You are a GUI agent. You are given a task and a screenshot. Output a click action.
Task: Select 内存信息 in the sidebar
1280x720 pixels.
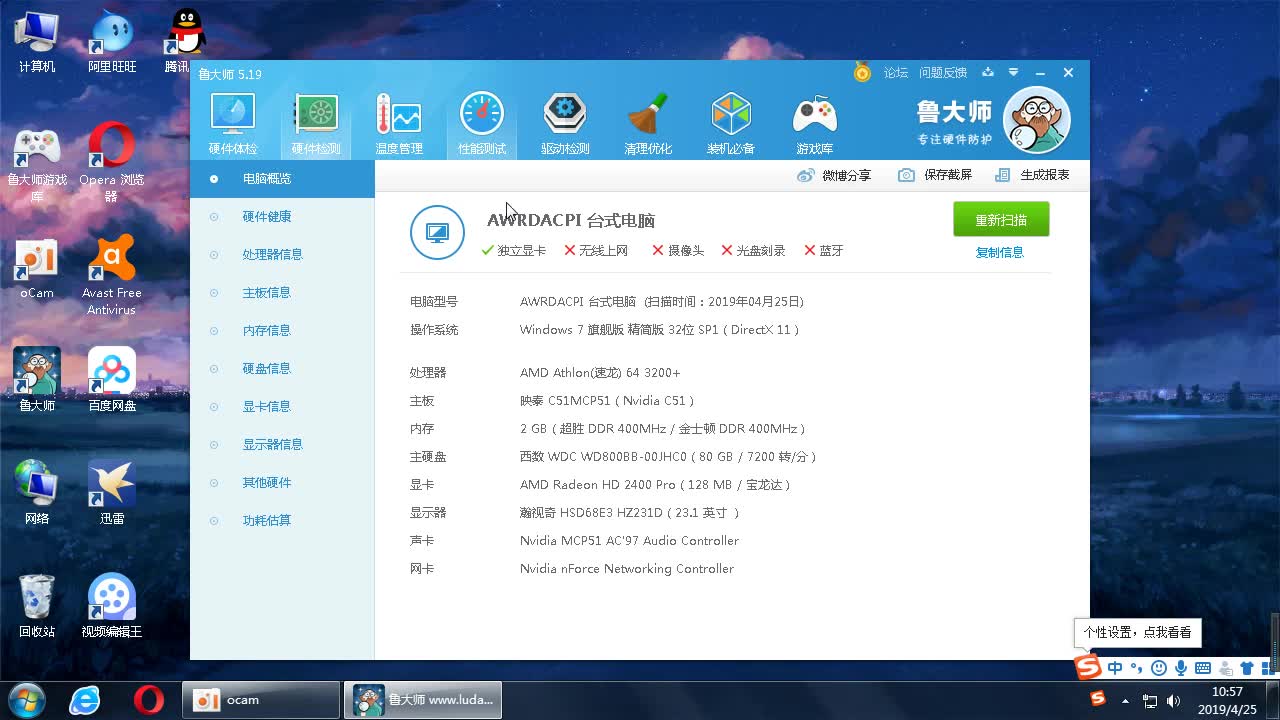[x=282, y=331]
